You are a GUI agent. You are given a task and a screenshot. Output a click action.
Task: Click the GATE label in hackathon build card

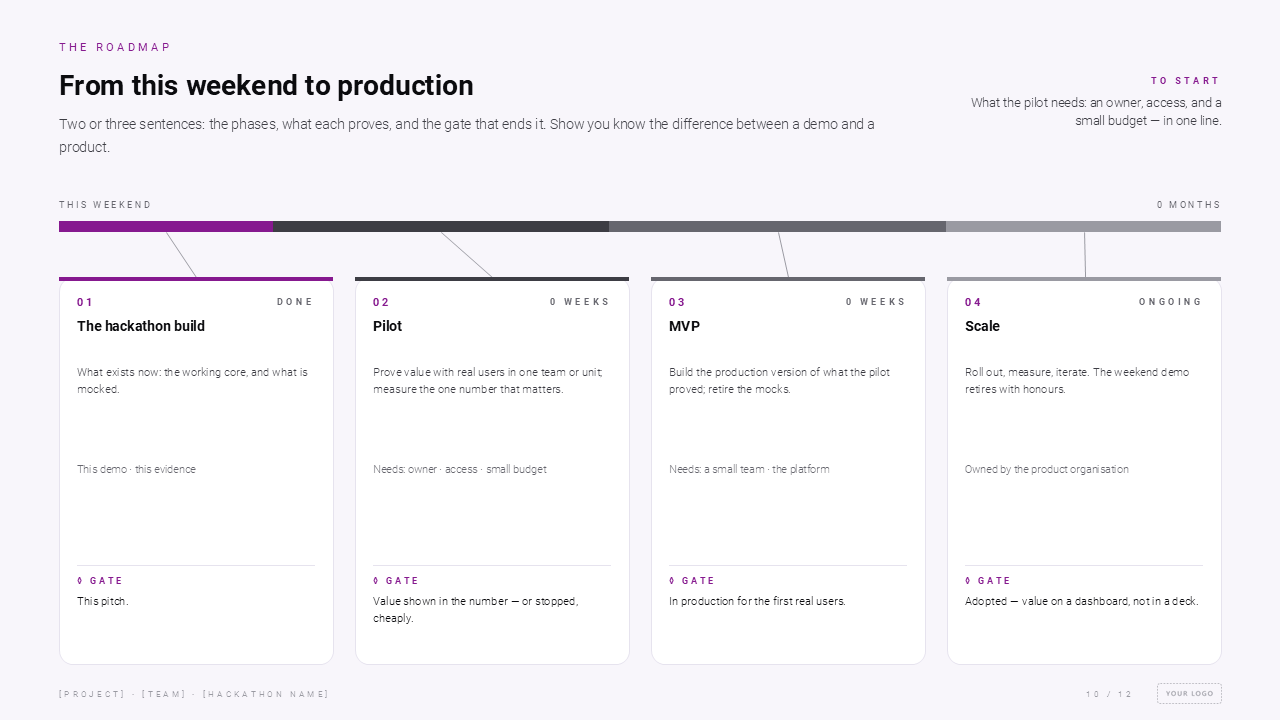(100, 581)
